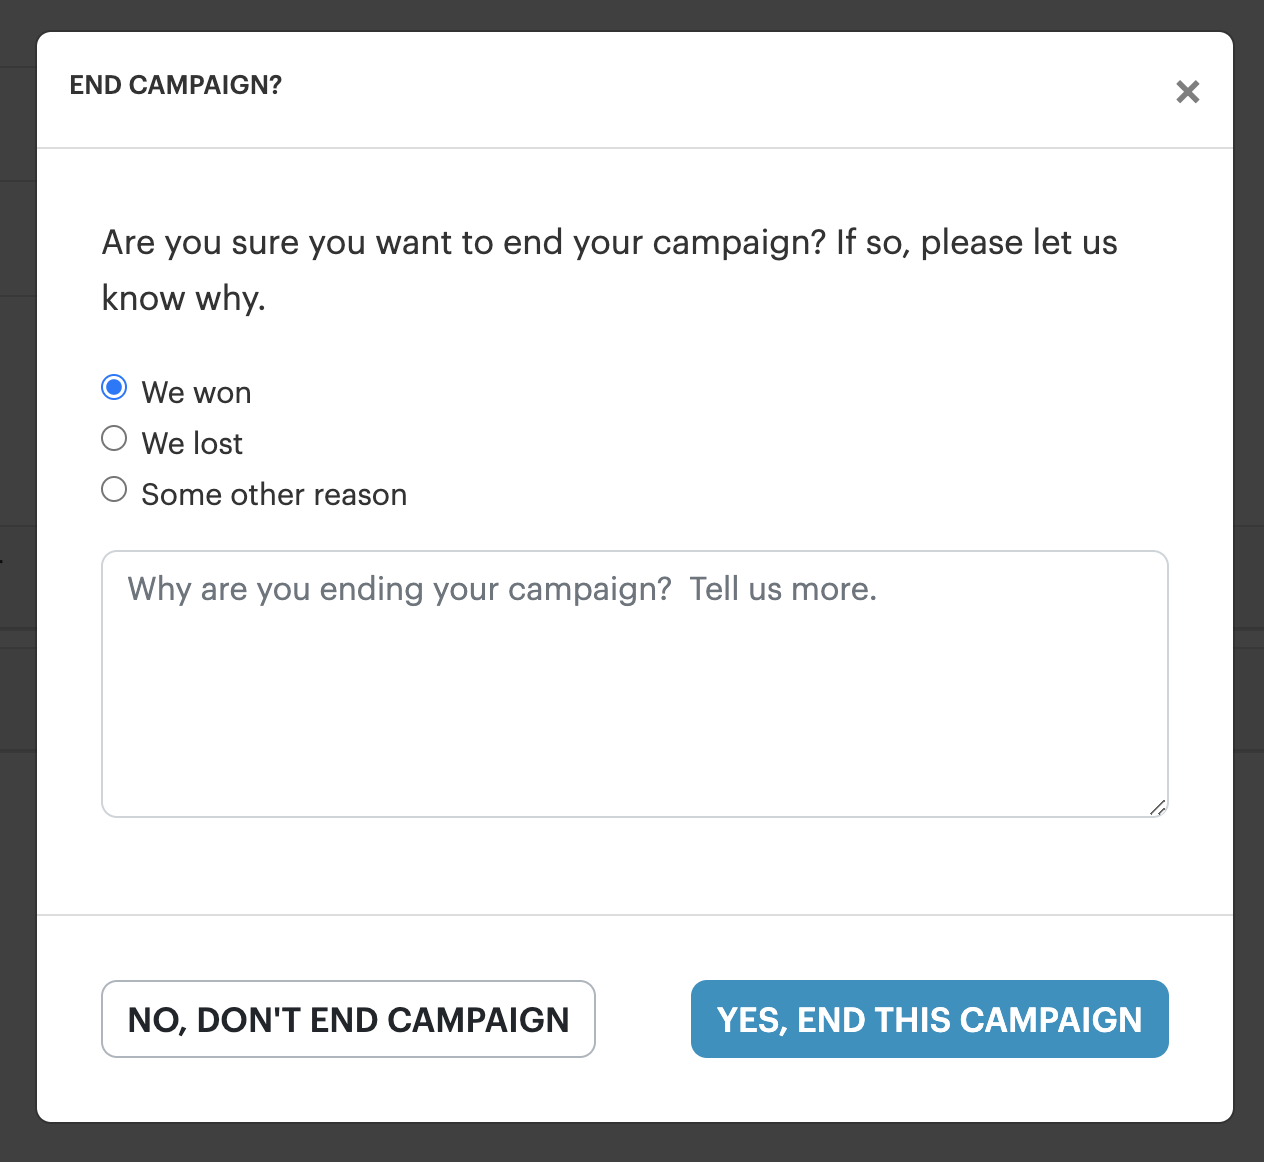Click the "We won" option label text
The height and width of the screenshot is (1162, 1264).
click(x=196, y=393)
